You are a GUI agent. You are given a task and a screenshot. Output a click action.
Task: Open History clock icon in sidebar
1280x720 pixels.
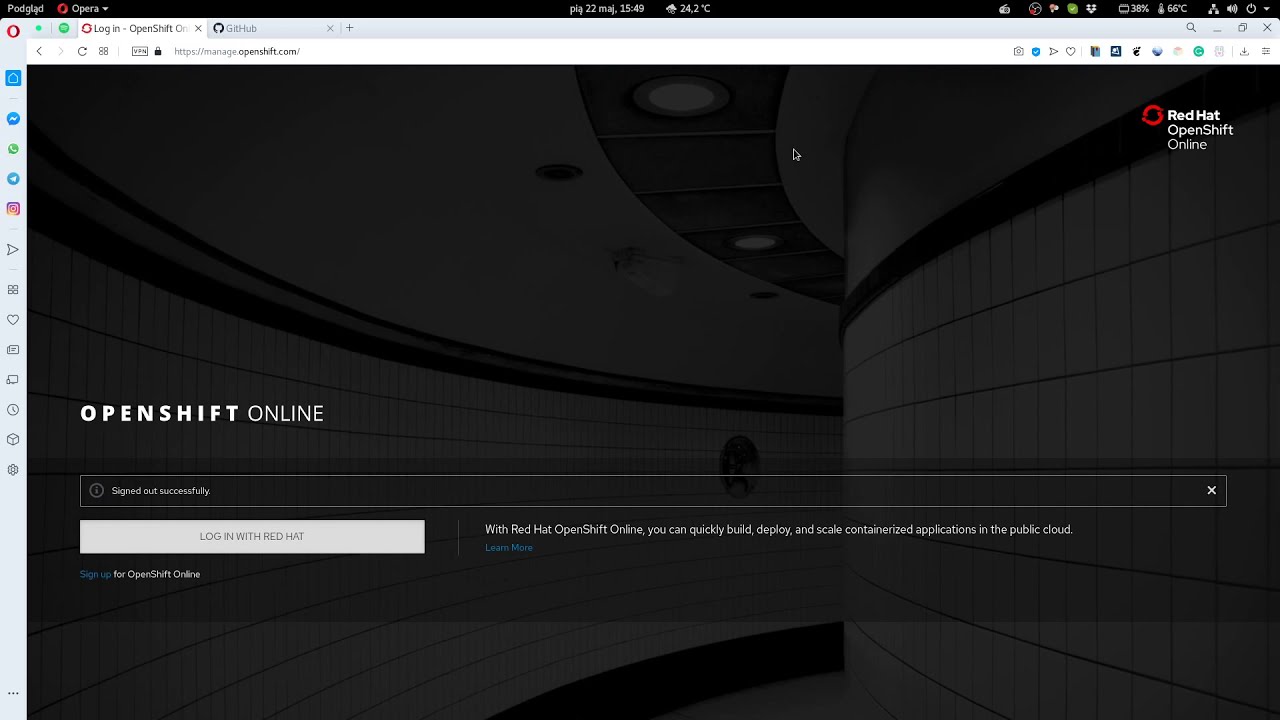(x=13, y=410)
